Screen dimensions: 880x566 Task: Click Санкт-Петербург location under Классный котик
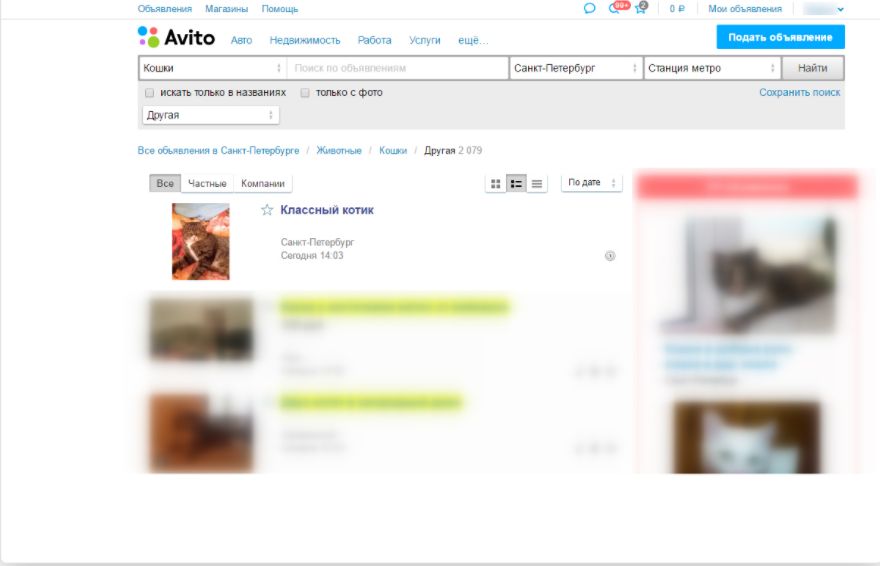pyautogui.click(x=317, y=242)
